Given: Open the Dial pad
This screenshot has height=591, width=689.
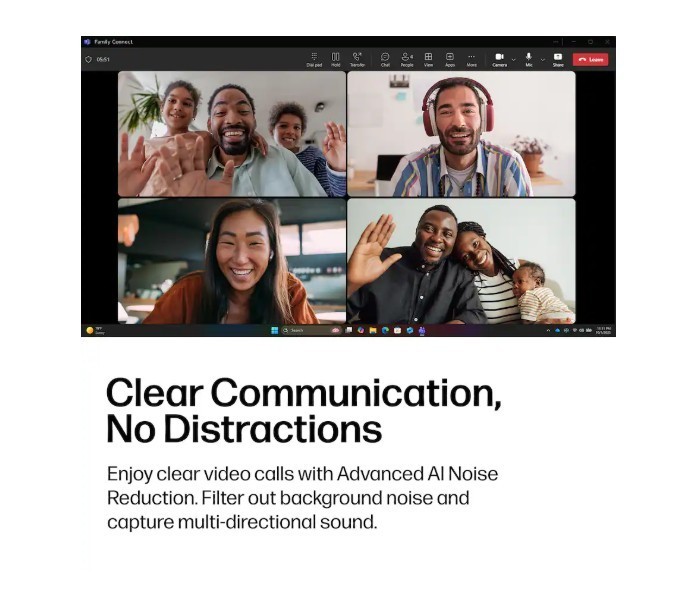Looking at the screenshot, I should tap(314, 59).
